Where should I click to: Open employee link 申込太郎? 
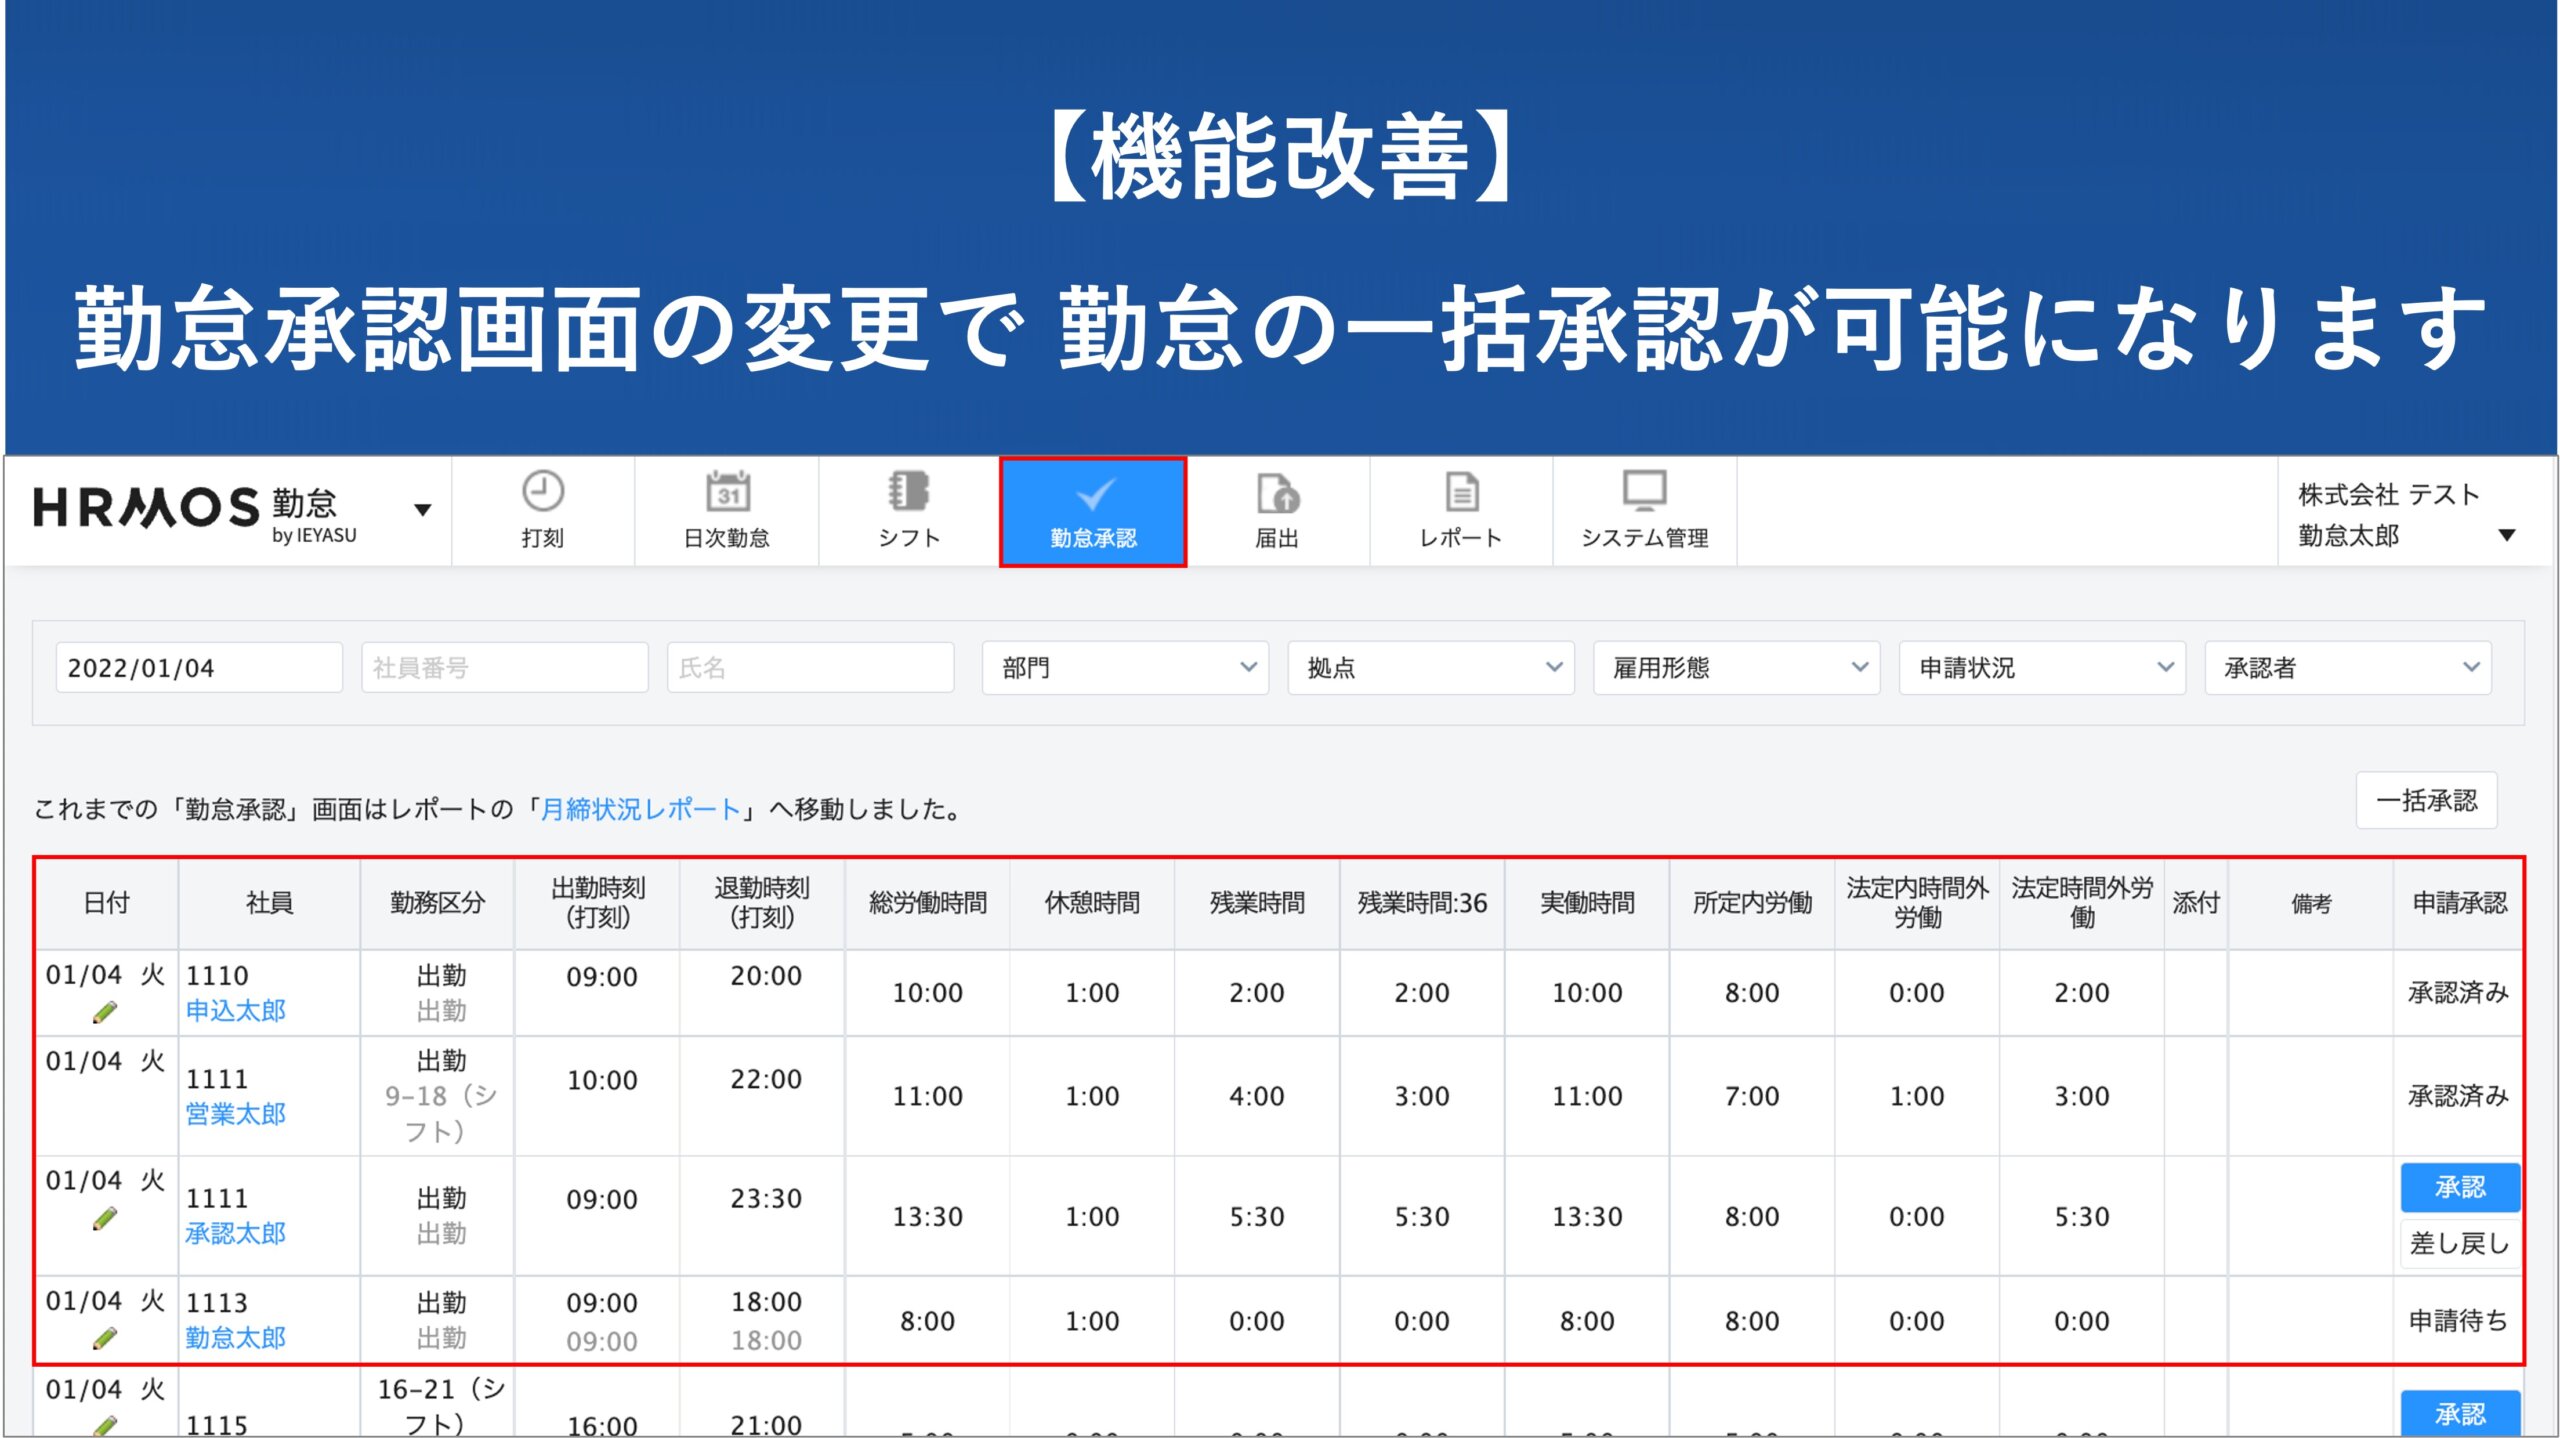pyautogui.click(x=236, y=1010)
